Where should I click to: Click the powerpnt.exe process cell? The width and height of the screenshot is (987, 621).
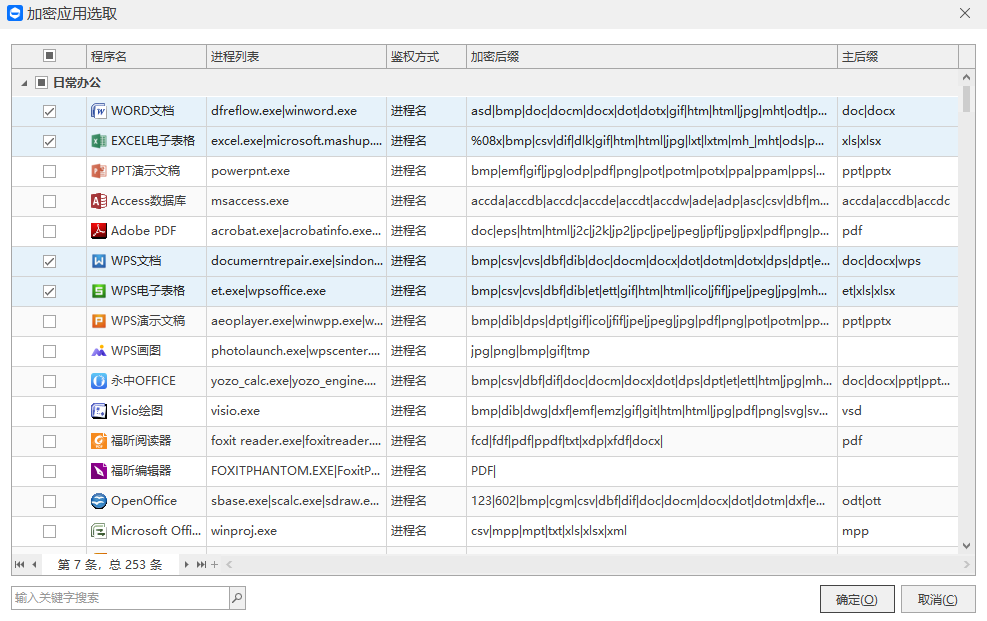(296, 171)
